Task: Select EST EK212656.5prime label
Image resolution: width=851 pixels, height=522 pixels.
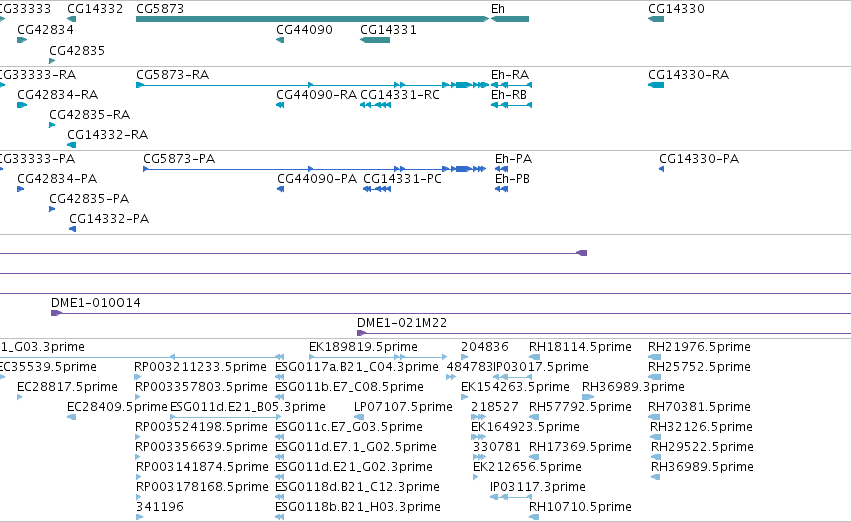Action: pyautogui.click(x=527, y=467)
